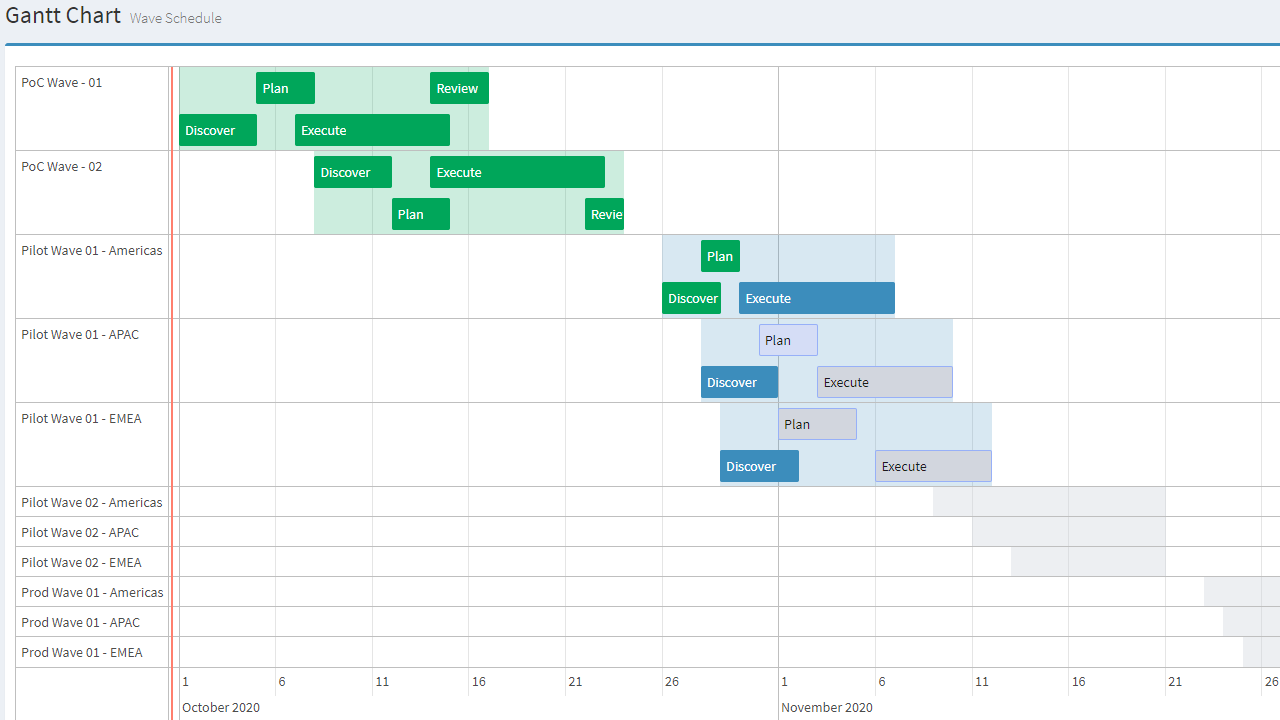Image resolution: width=1280 pixels, height=720 pixels.
Task: Select Plan bar in Pilot Wave 01 - APAC
Action: (788, 340)
